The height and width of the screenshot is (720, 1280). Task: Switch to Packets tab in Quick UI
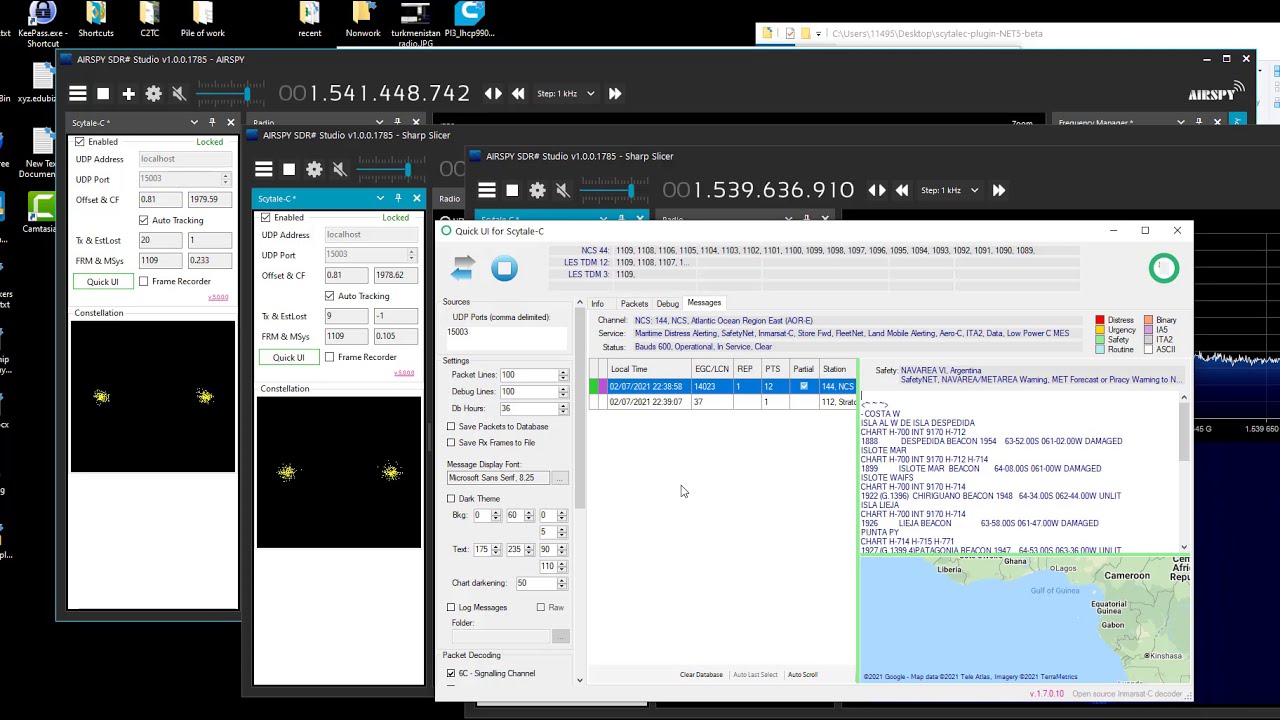coord(634,303)
